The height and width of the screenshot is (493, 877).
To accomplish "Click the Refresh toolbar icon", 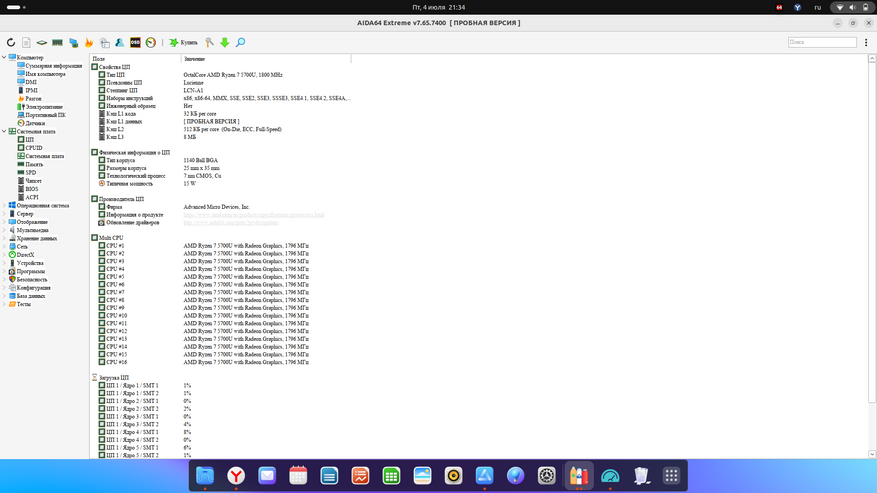I will pyautogui.click(x=11, y=43).
